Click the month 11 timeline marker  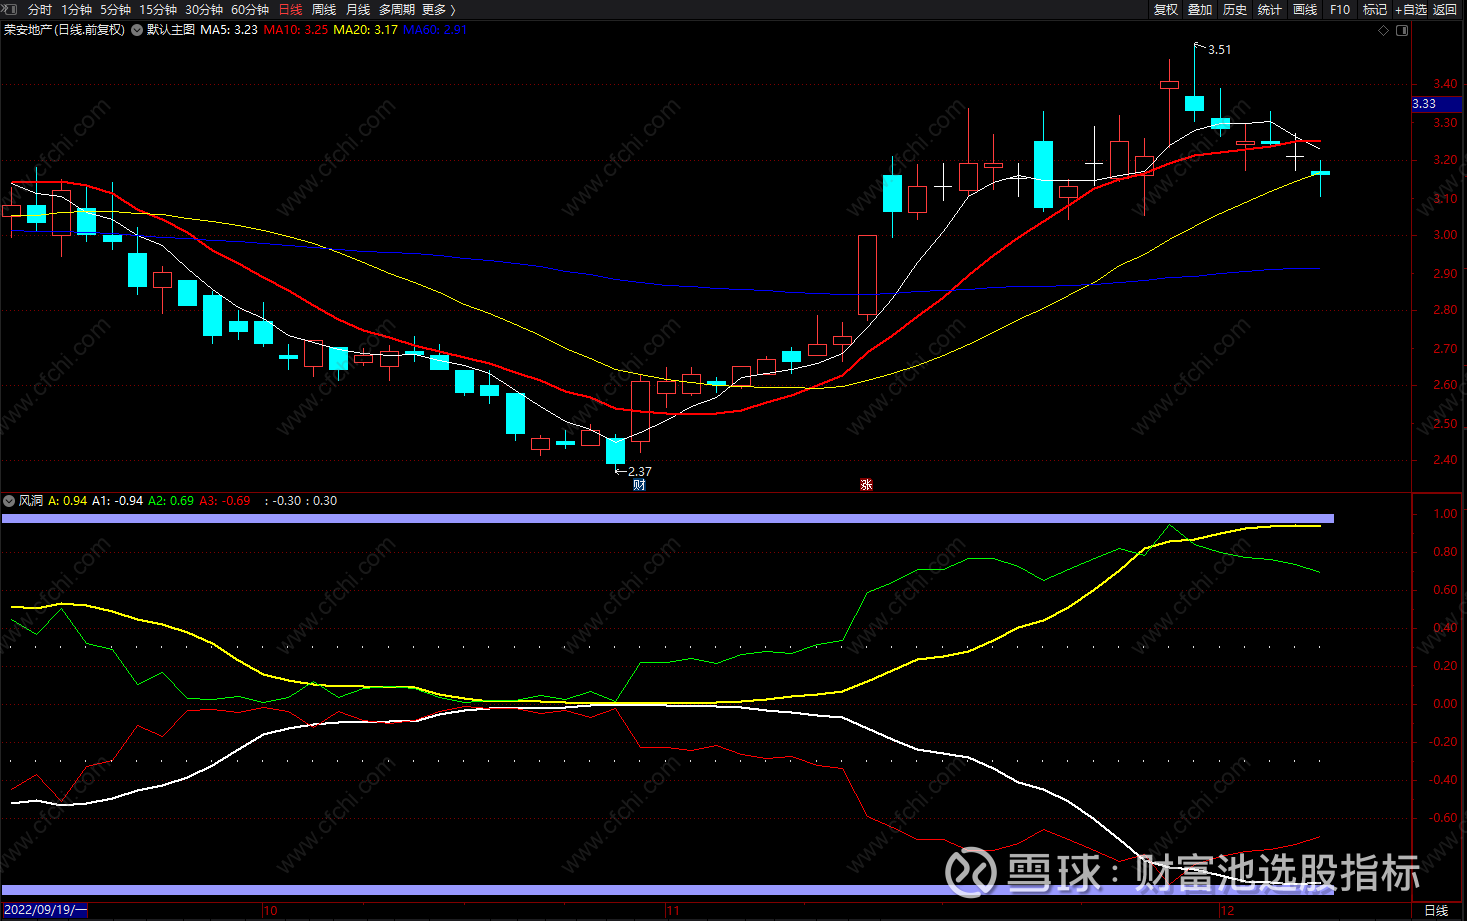[673, 911]
